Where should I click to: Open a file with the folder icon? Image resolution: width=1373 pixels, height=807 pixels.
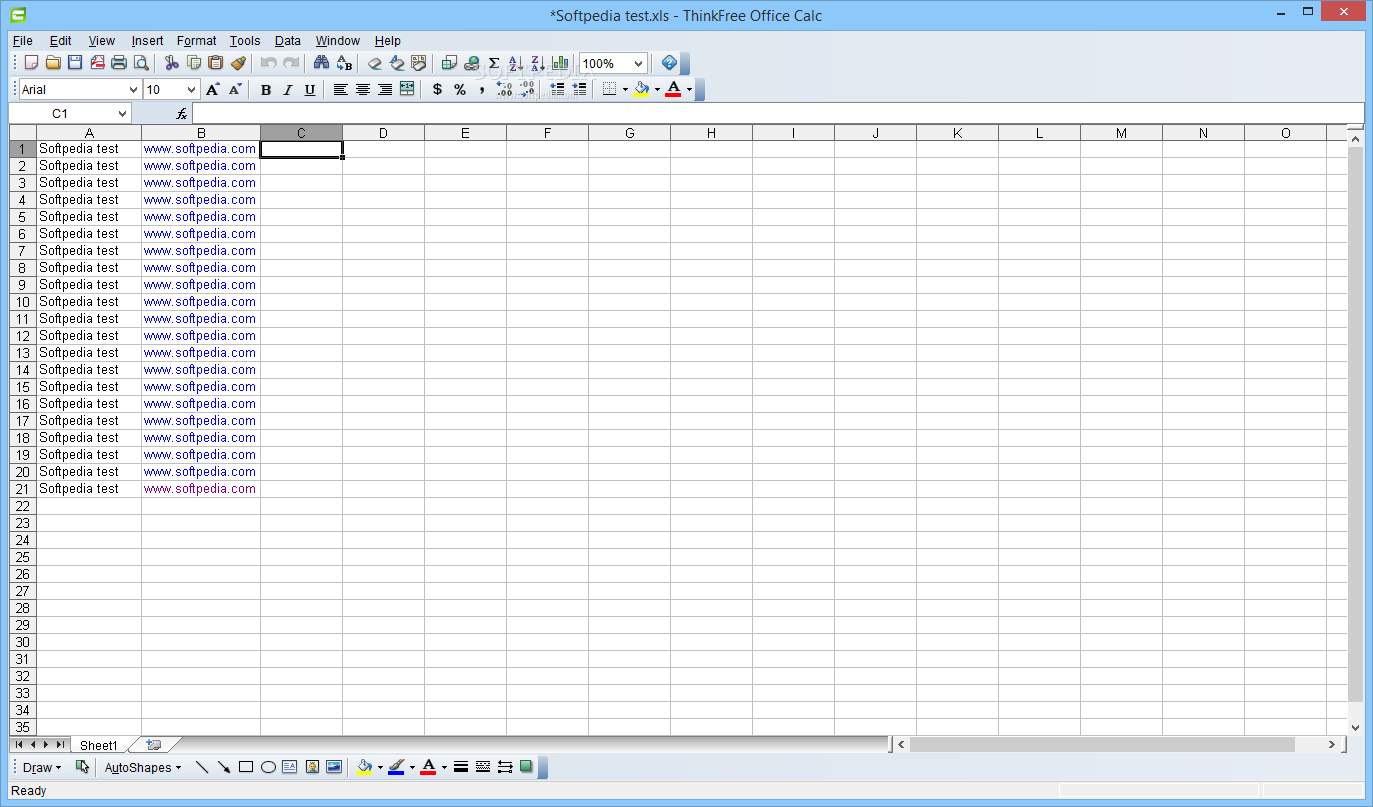(x=53, y=63)
